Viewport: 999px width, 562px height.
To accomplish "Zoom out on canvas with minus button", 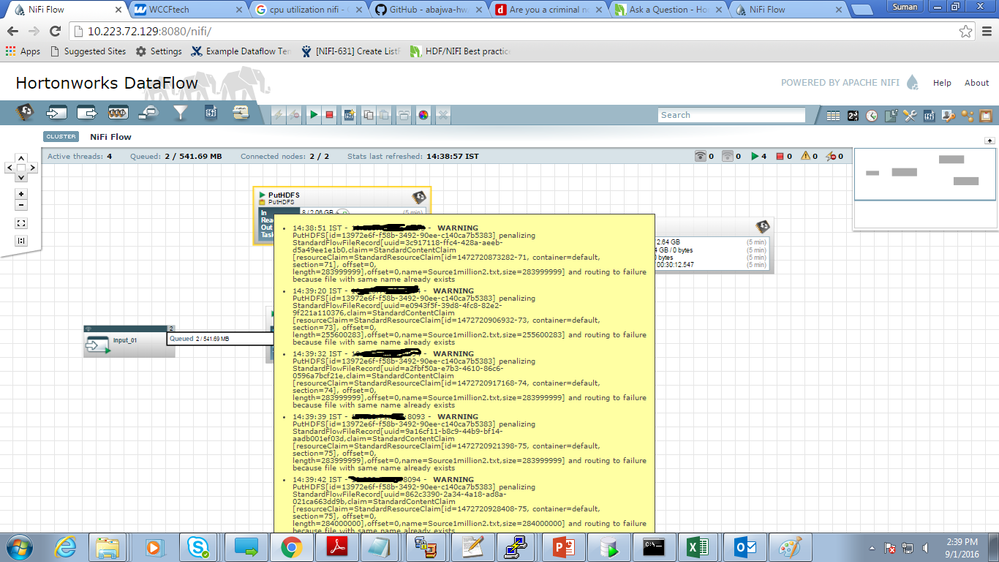I will (x=21, y=205).
